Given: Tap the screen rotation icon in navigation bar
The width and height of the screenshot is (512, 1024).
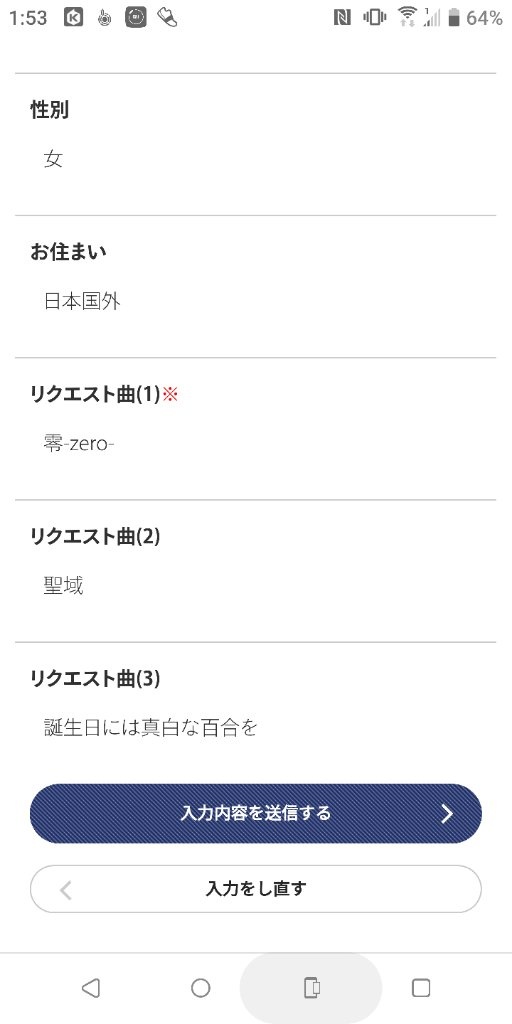Looking at the screenshot, I should 312,987.
